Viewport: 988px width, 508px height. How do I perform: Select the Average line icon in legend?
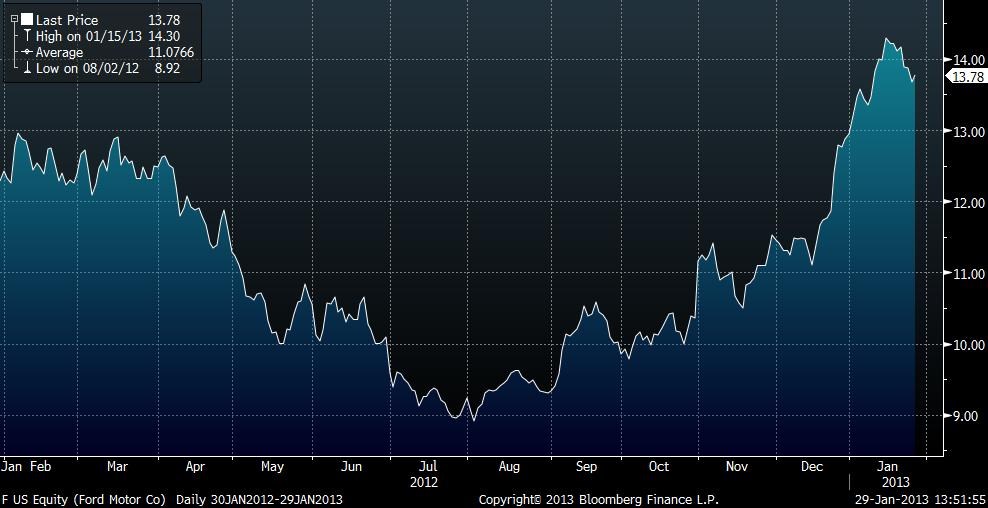tap(26, 51)
